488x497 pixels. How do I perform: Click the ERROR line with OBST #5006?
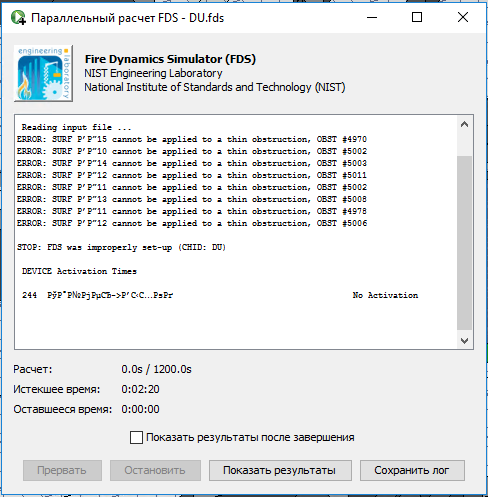coord(192,223)
